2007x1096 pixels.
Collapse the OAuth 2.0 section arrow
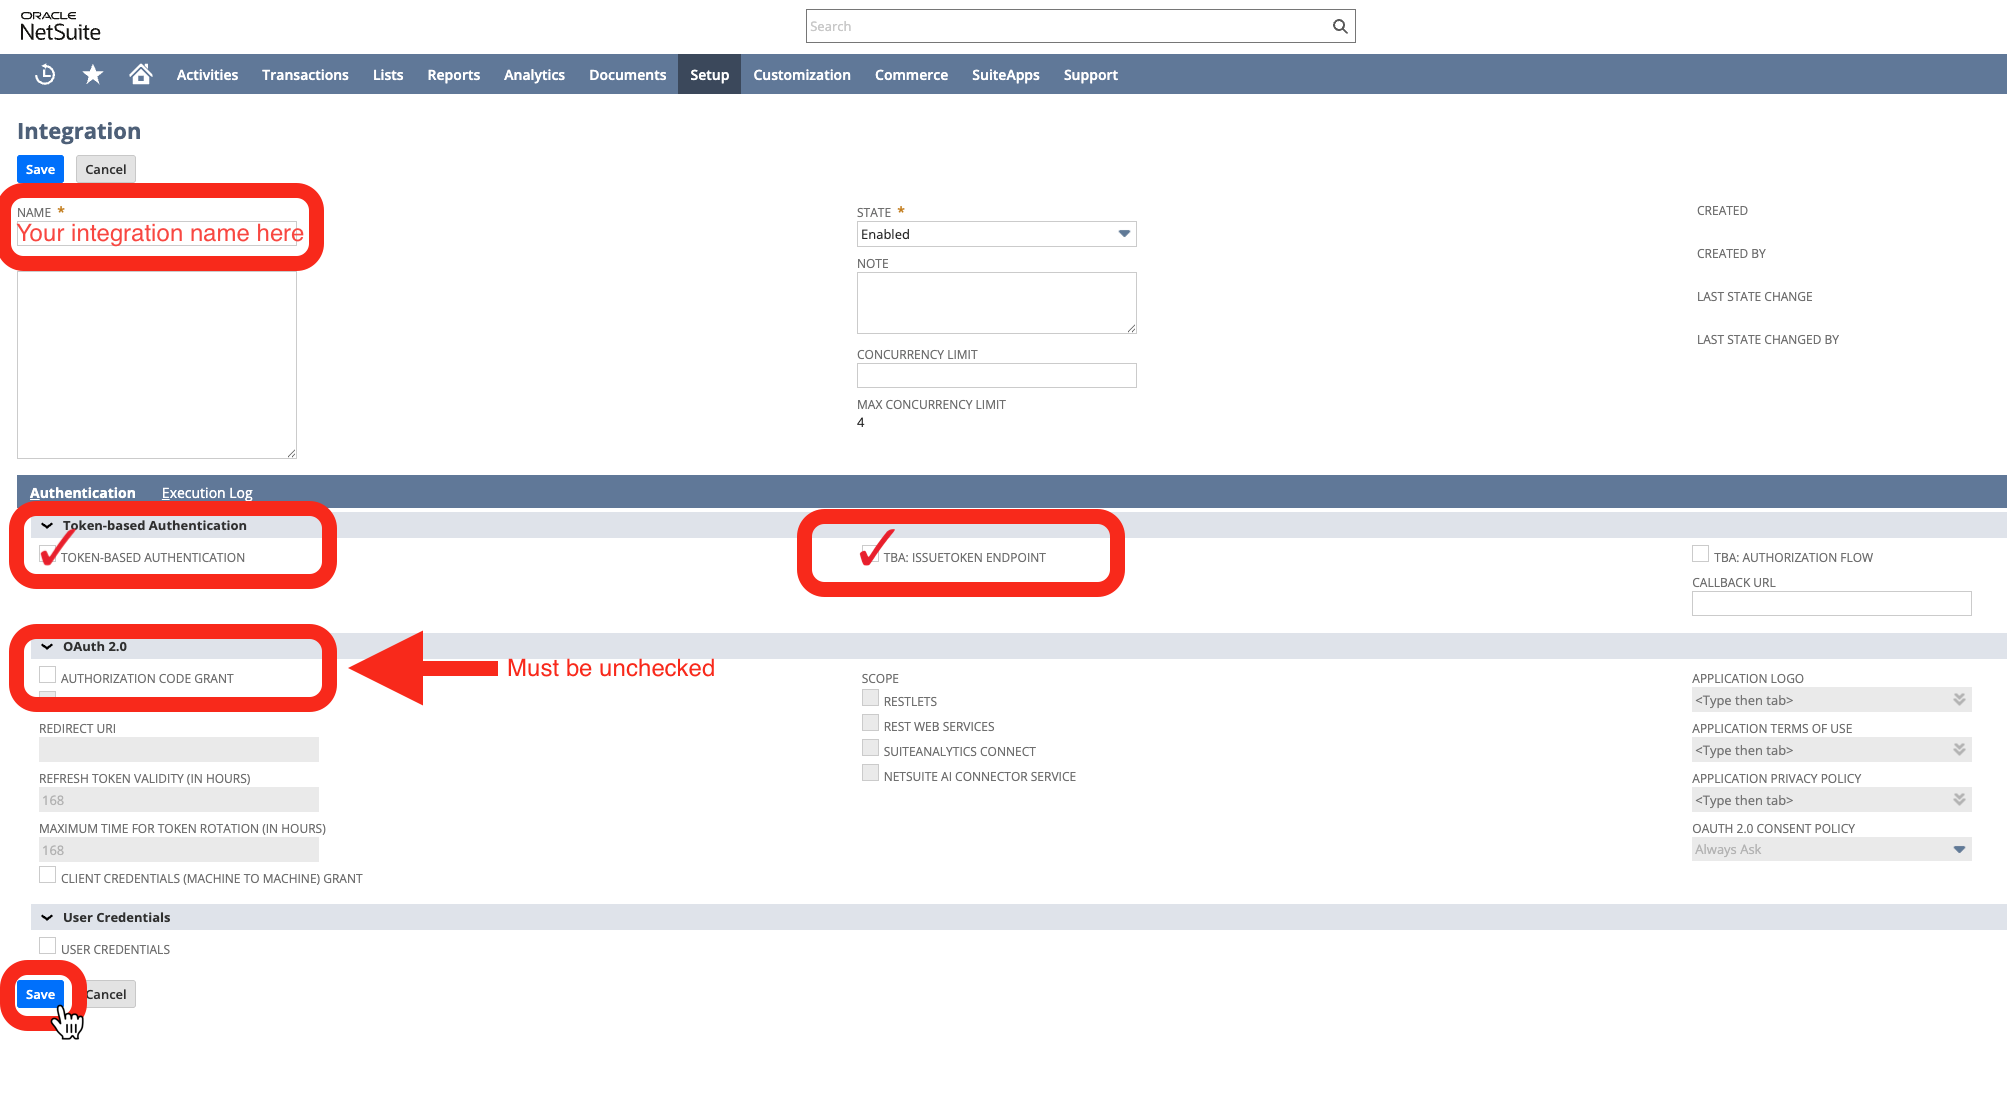pyautogui.click(x=47, y=646)
